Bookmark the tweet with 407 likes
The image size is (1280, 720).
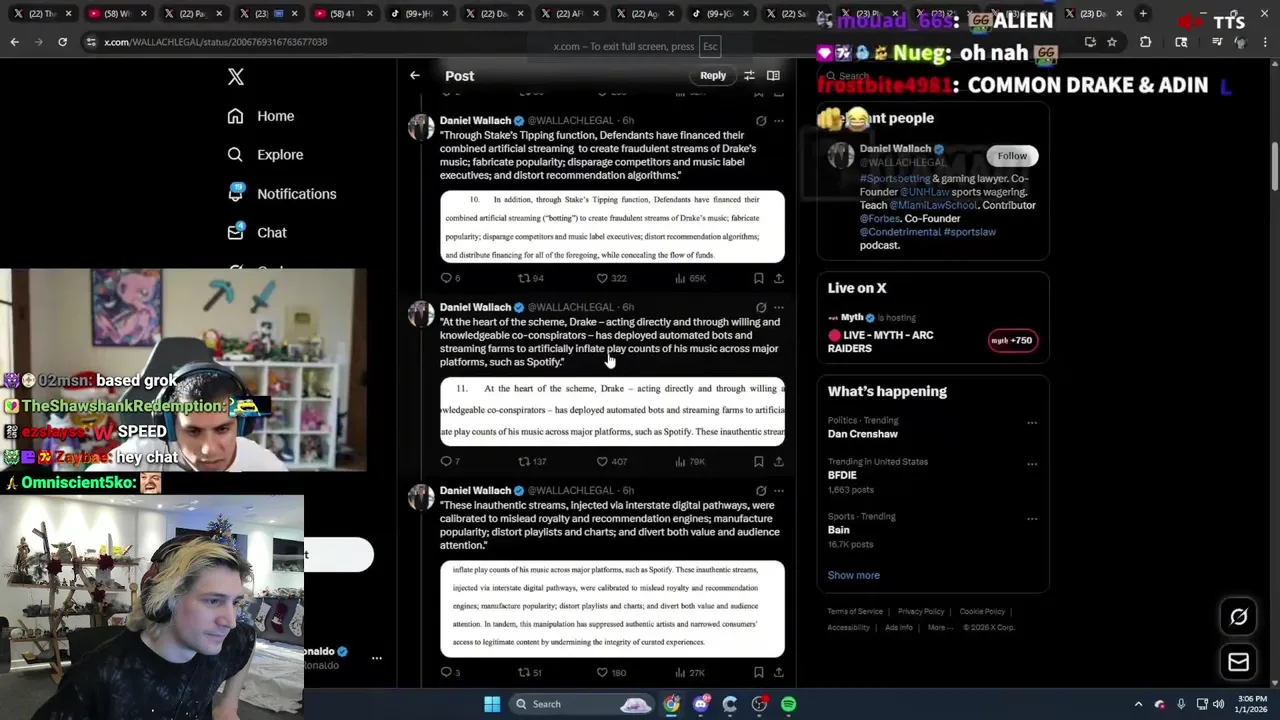click(x=759, y=461)
